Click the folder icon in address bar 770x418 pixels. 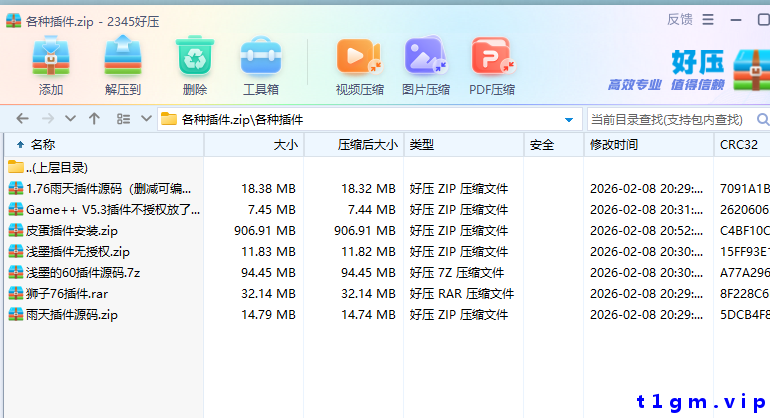pos(169,119)
